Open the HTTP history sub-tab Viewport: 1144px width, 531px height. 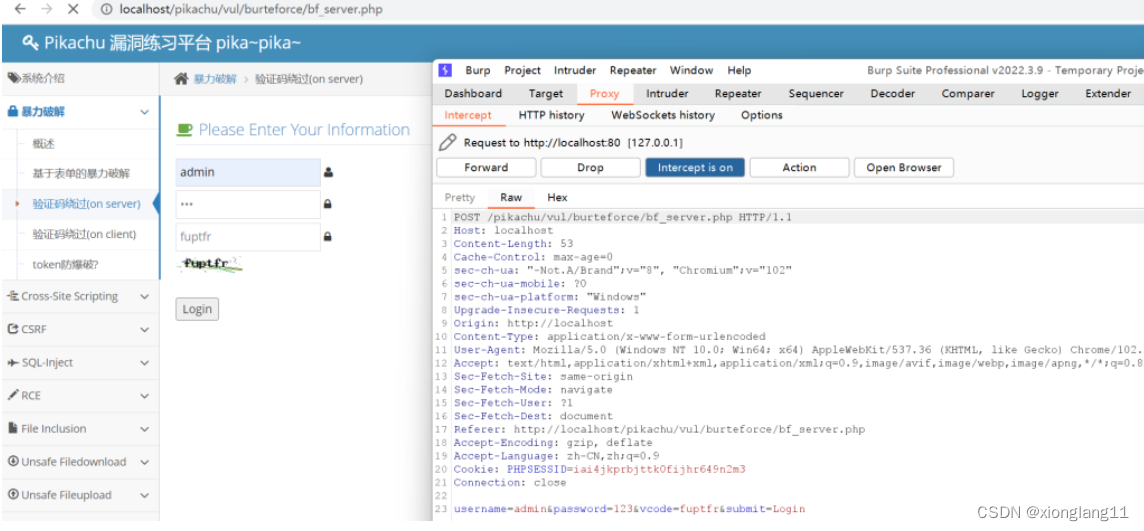(x=551, y=115)
